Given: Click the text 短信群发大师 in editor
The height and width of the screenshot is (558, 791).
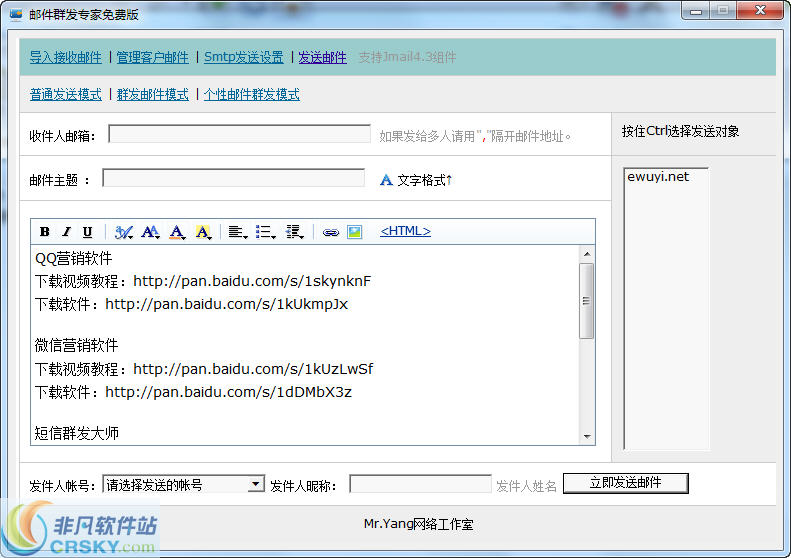Looking at the screenshot, I should click(77, 433).
